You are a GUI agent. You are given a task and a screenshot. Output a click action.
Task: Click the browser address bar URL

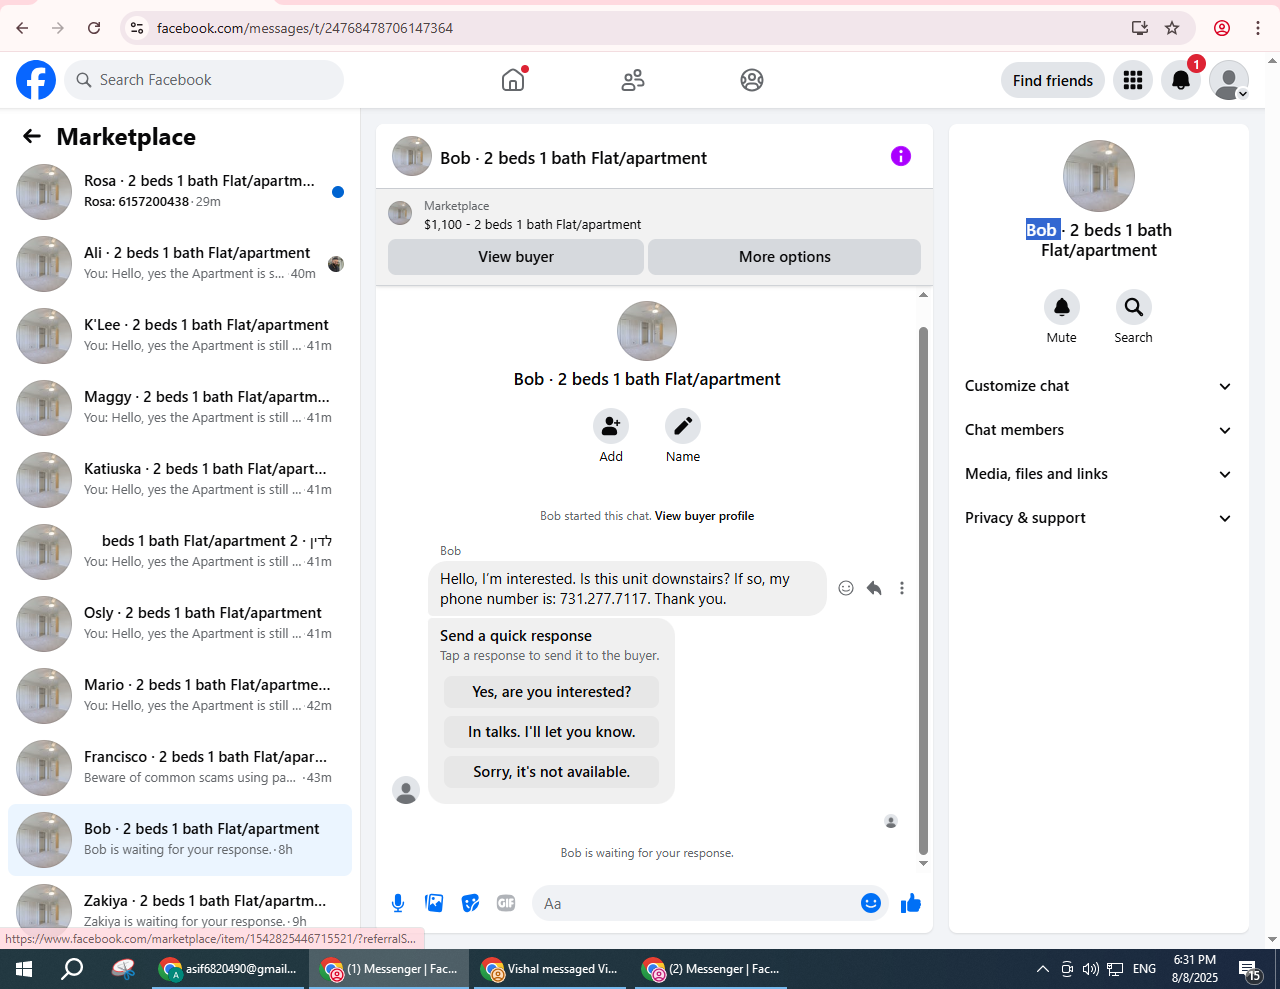[305, 28]
